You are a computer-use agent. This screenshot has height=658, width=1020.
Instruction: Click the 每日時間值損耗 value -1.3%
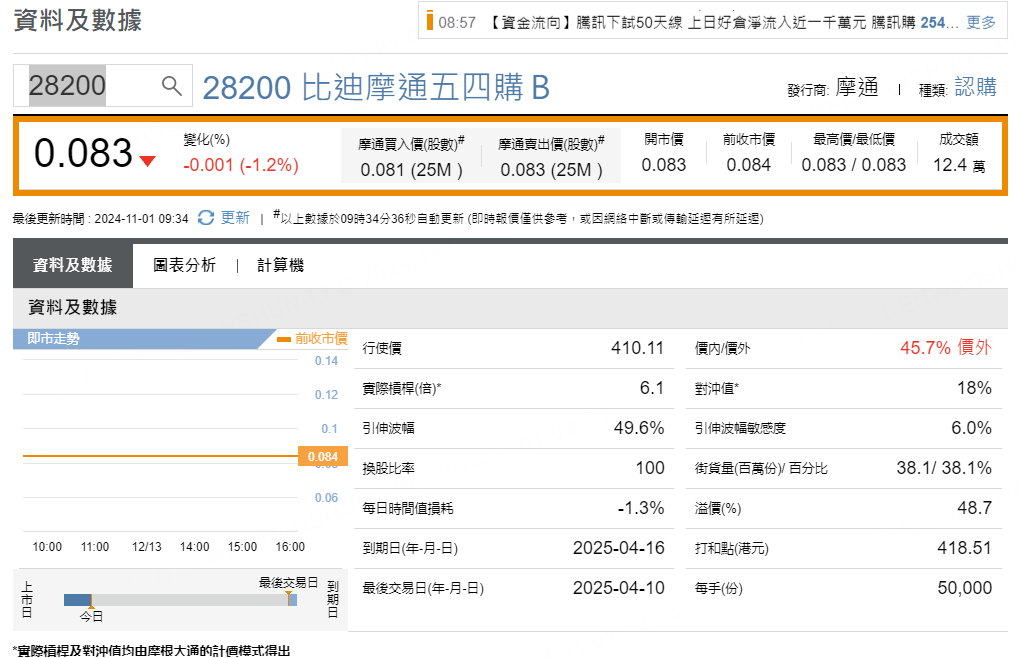tap(641, 508)
